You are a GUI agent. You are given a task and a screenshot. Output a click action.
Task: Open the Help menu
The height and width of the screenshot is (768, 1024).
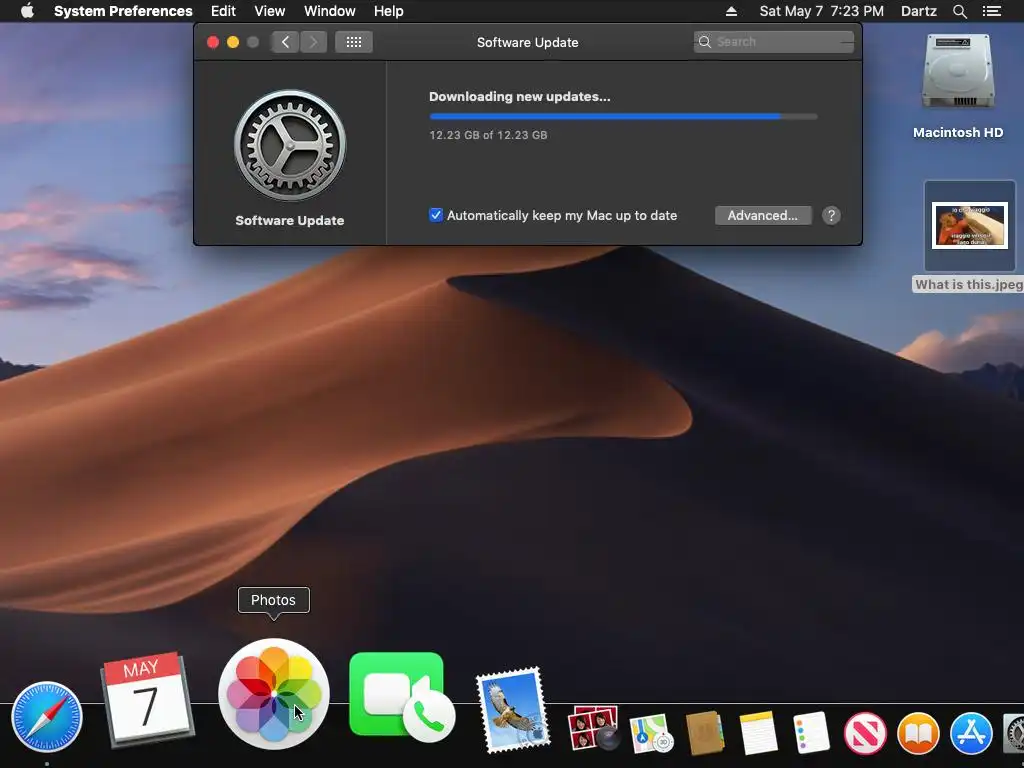coord(389,11)
